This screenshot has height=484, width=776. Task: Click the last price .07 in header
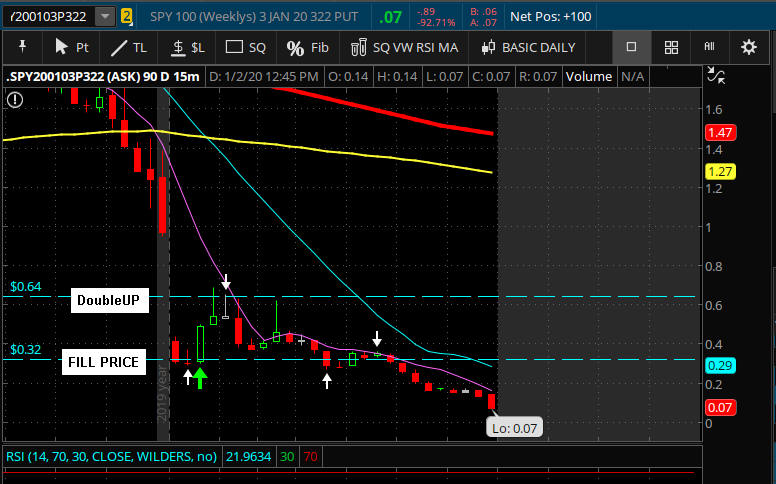390,17
